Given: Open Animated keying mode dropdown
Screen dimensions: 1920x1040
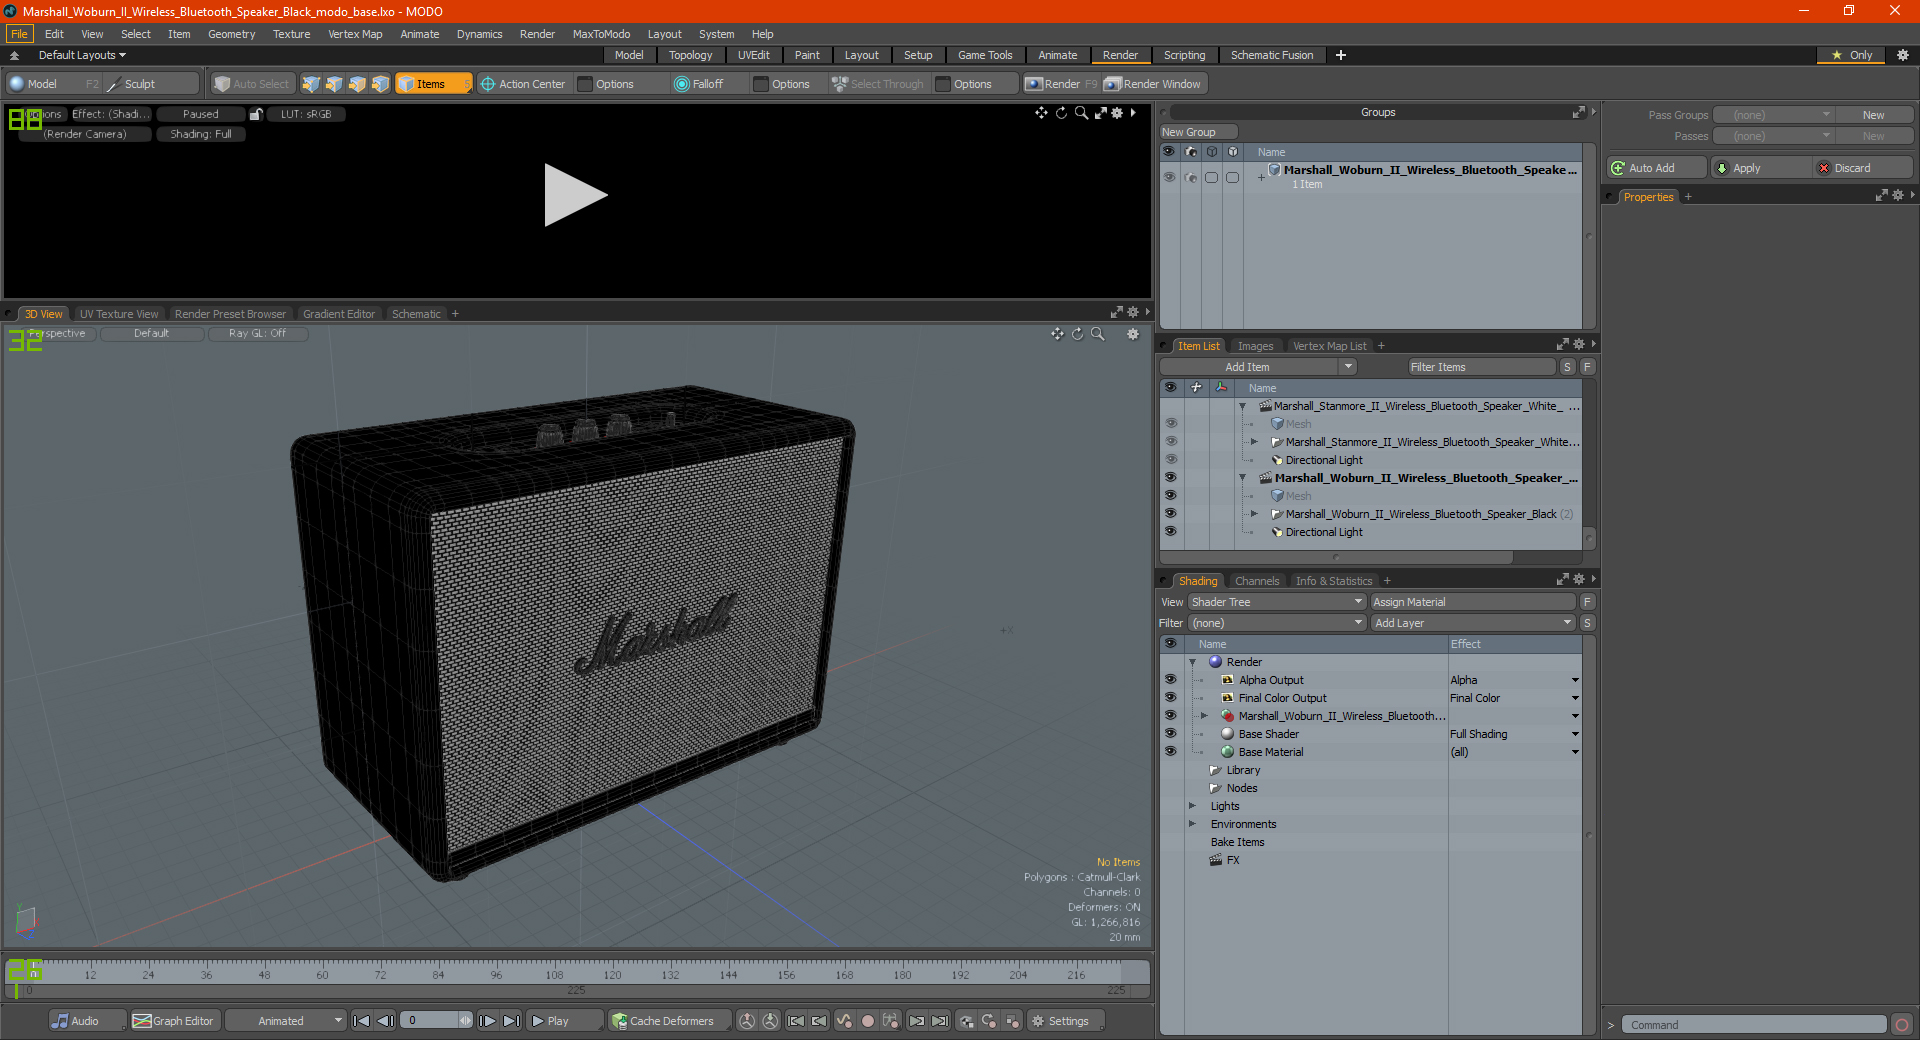Looking at the screenshot, I should [x=286, y=1021].
